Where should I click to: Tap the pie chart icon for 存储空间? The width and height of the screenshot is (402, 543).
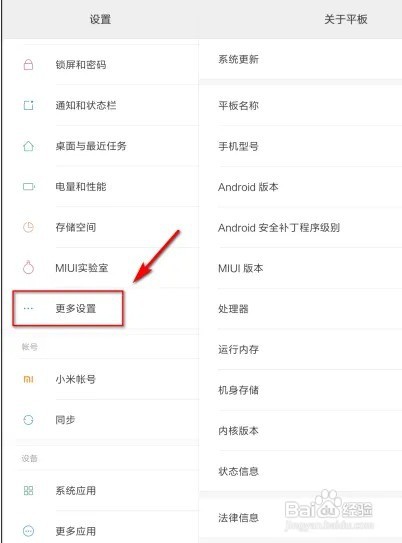pos(28,227)
